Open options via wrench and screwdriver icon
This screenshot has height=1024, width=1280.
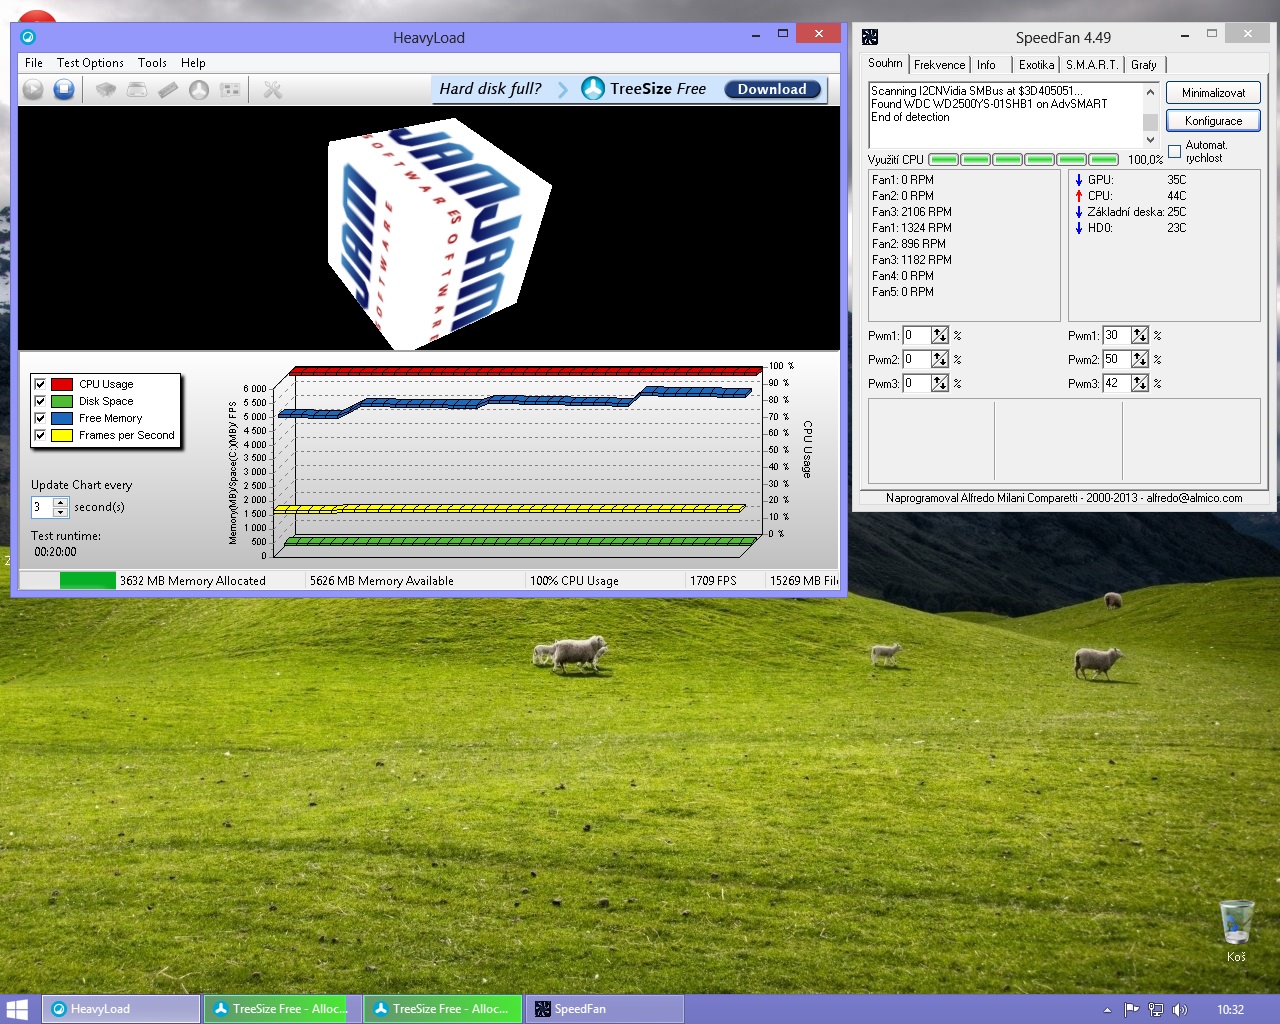coord(272,90)
